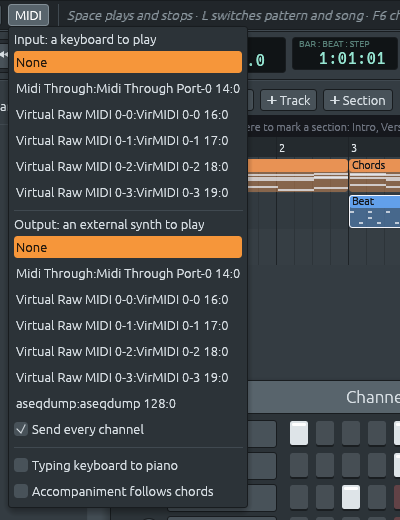
Task: Choose Virtual Raw MIDI 0-0 16:0 as output
Action: tap(128, 300)
